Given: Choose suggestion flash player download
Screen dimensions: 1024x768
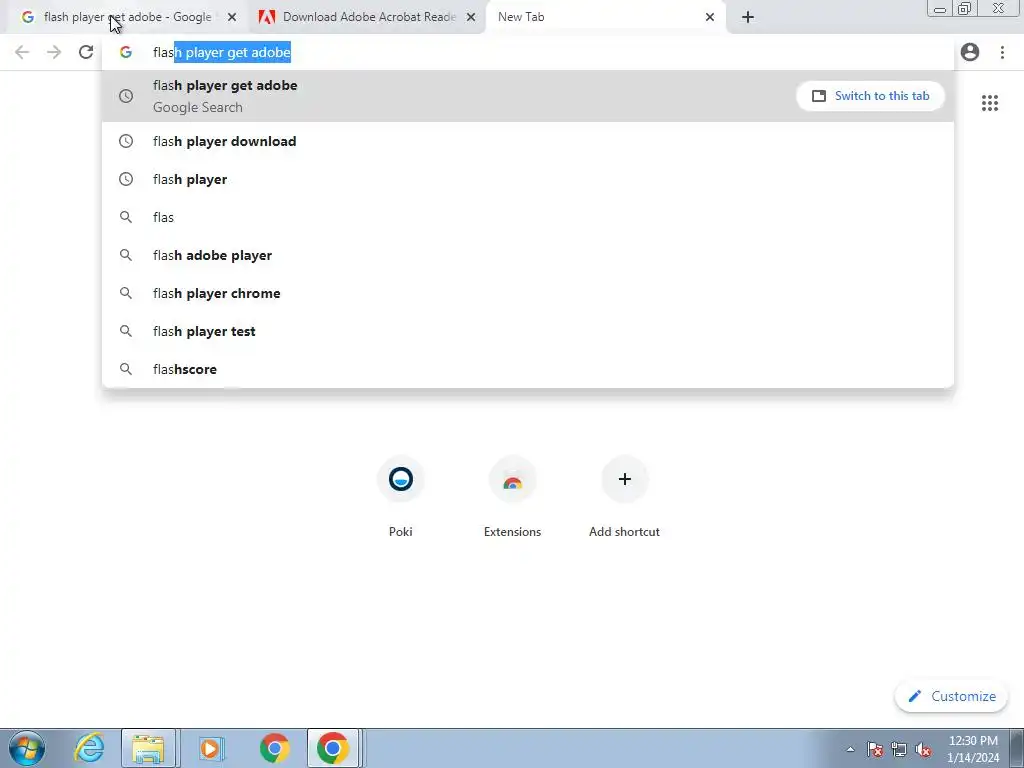Looking at the screenshot, I should (528, 141).
